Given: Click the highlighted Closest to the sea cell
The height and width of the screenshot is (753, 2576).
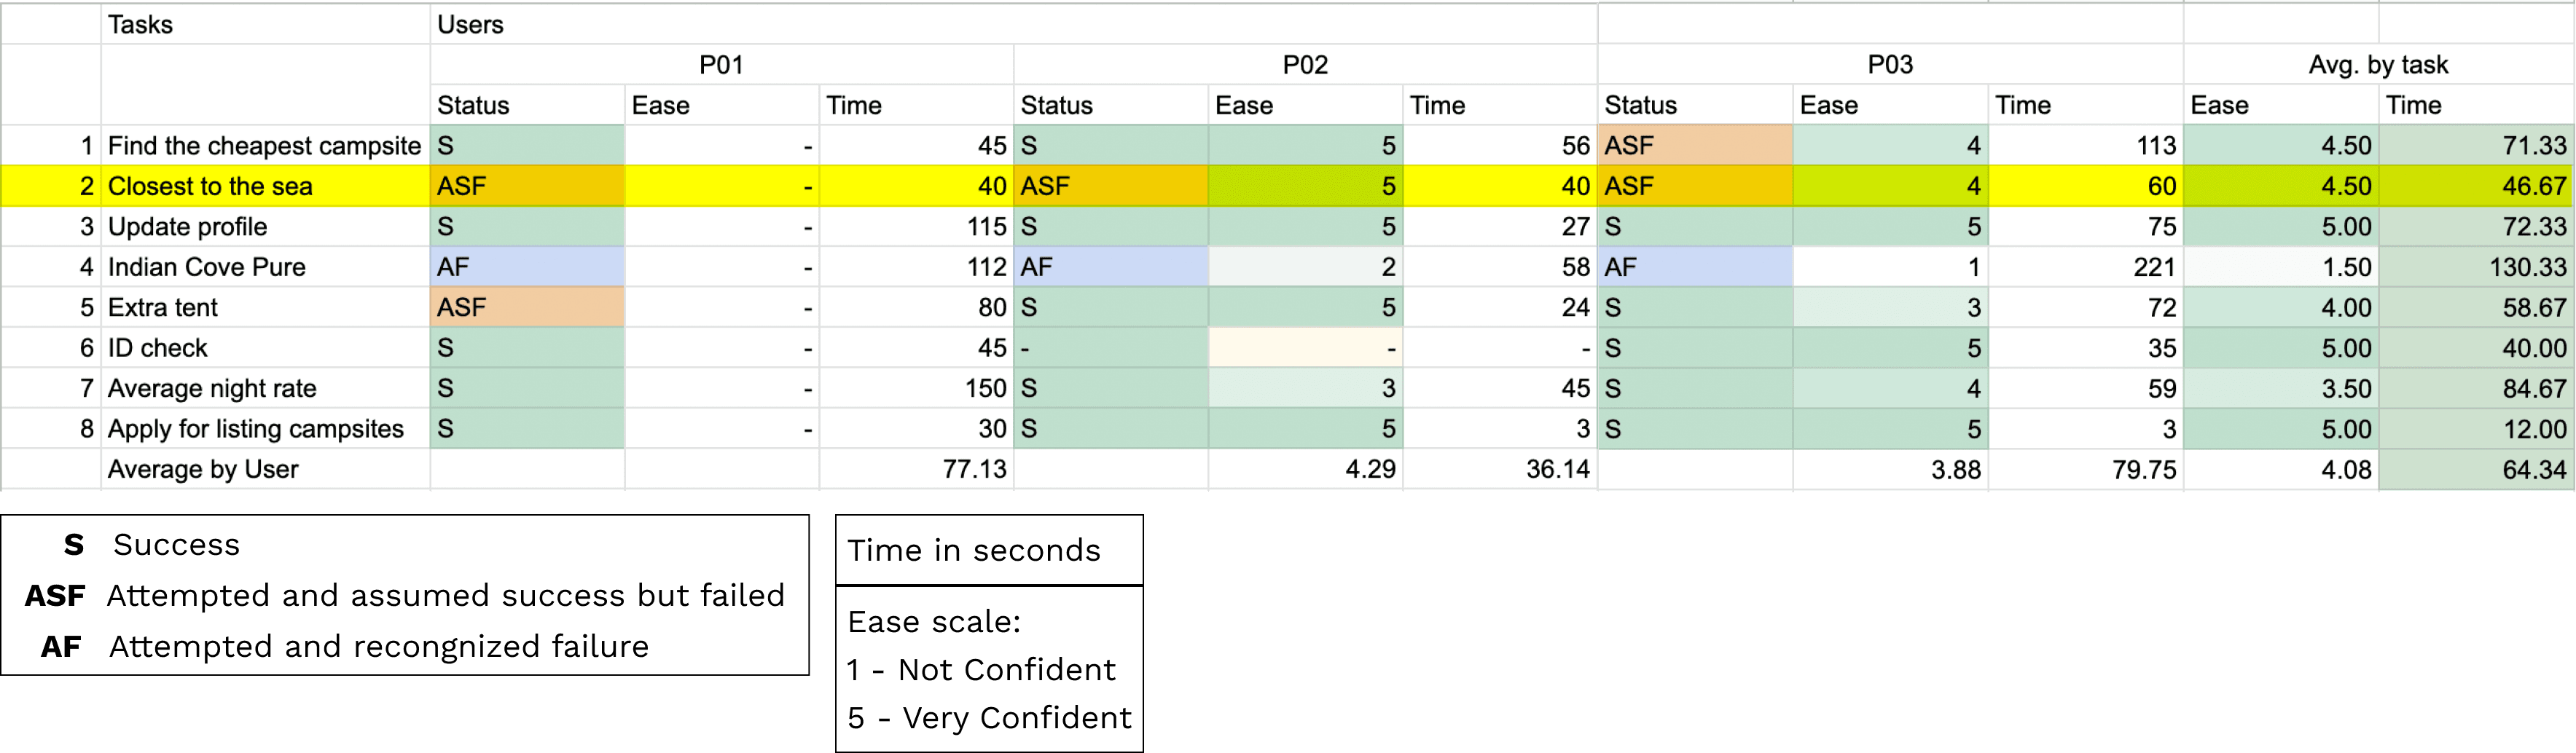Looking at the screenshot, I should click(210, 186).
